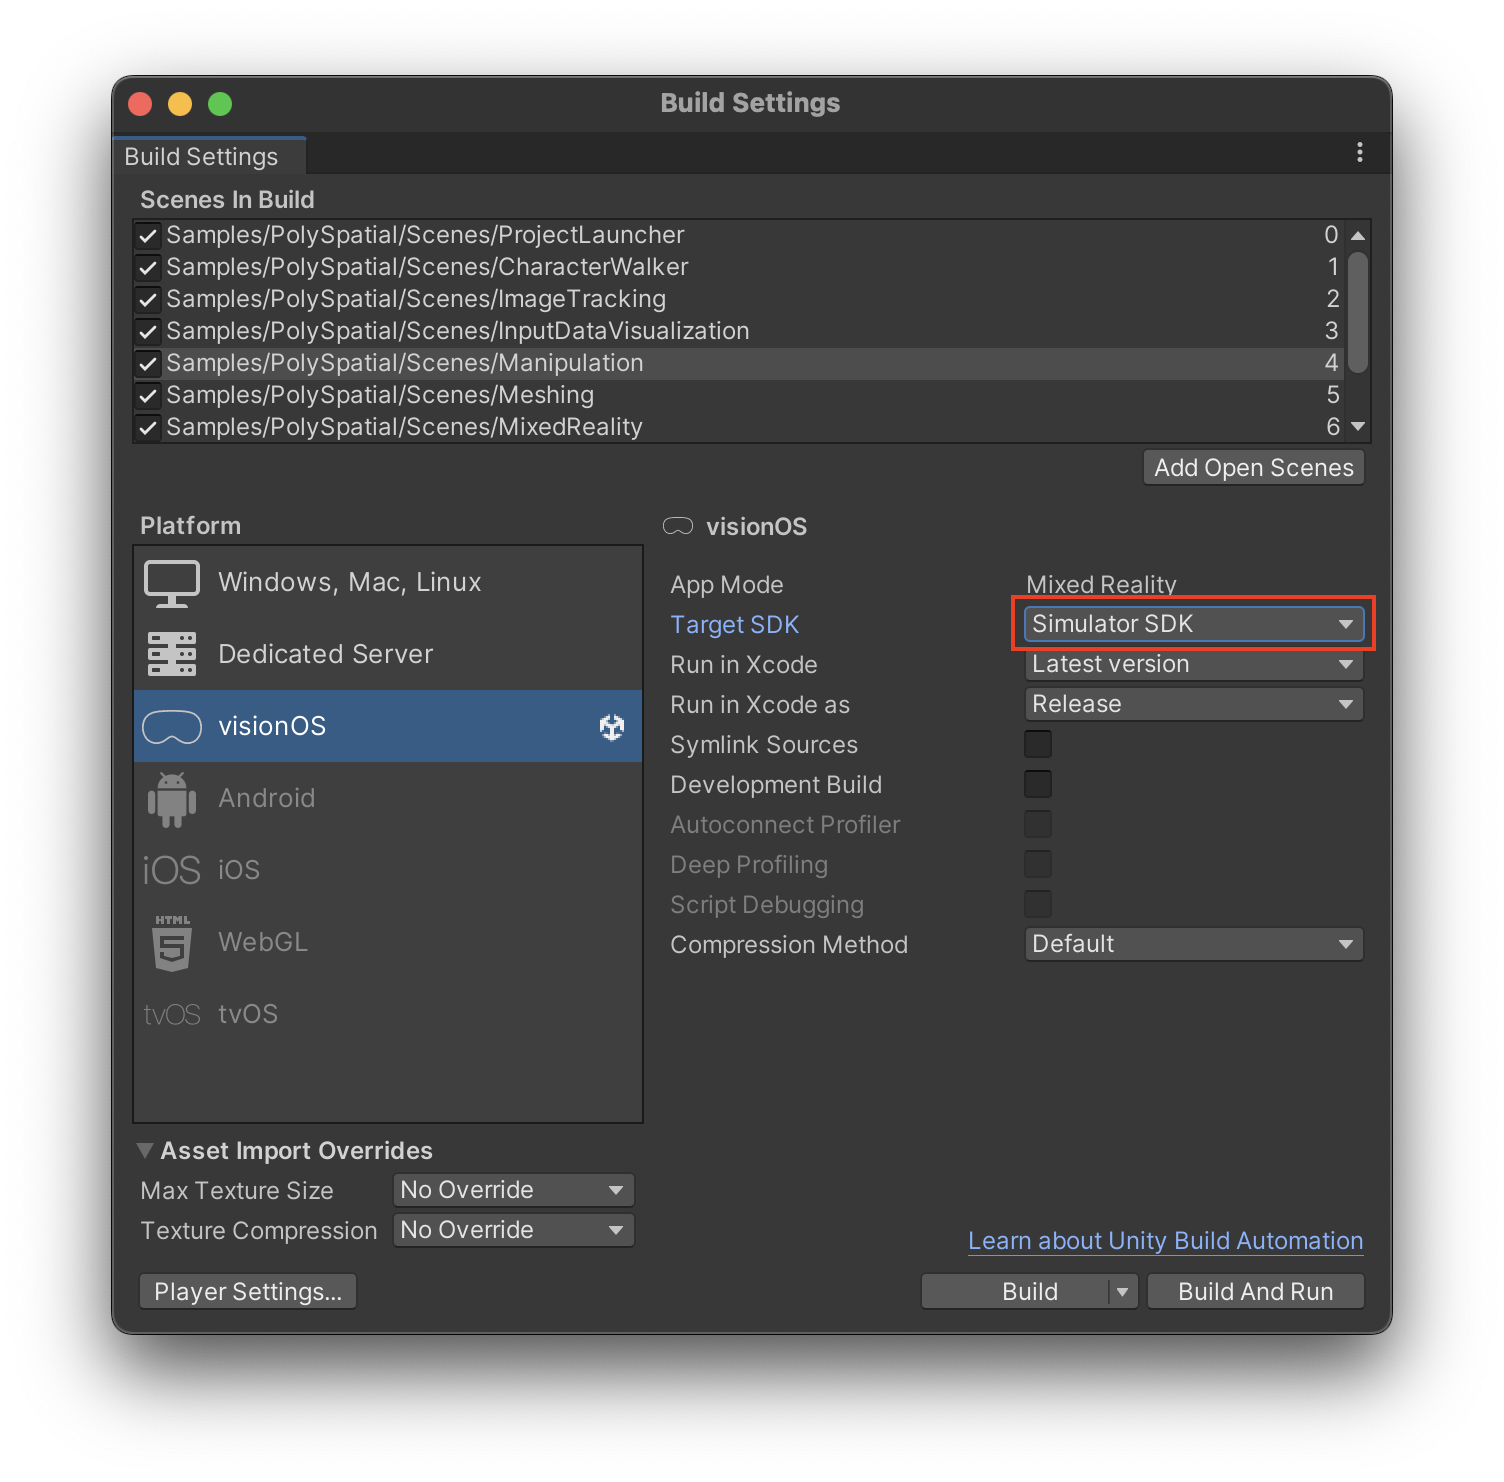The height and width of the screenshot is (1482, 1504).
Task: Select the Android robot platform icon
Action: [x=172, y=799]
